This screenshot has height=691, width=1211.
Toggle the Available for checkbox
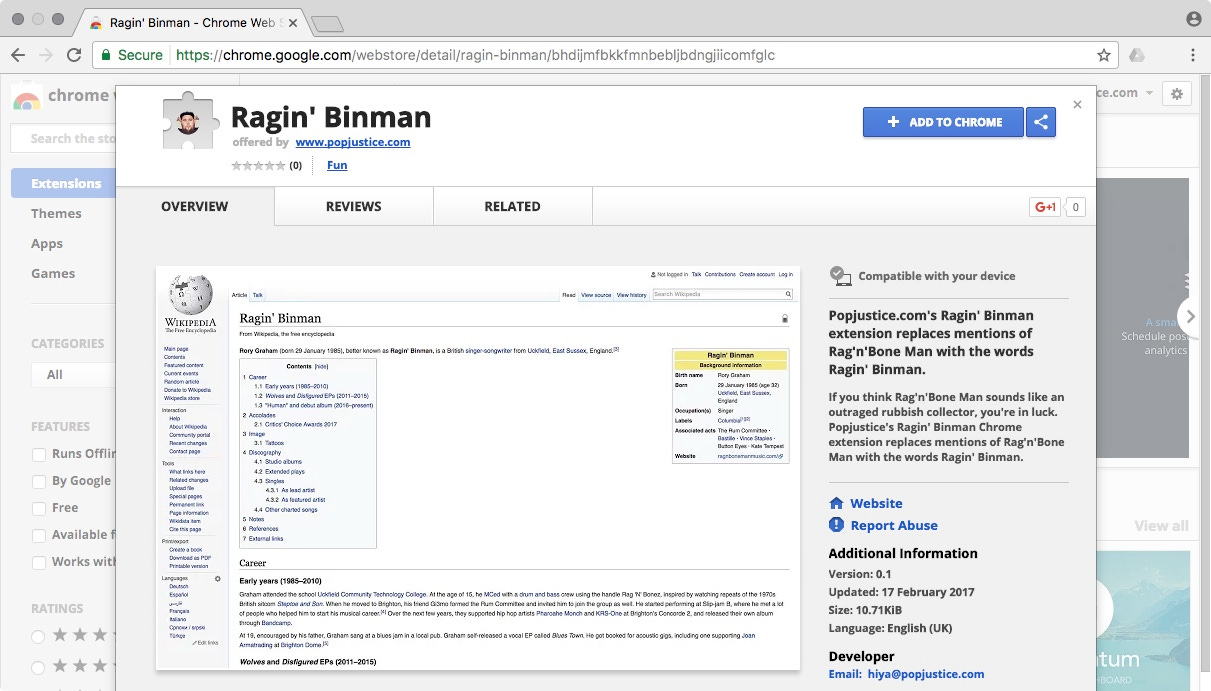tap(39, 535)
